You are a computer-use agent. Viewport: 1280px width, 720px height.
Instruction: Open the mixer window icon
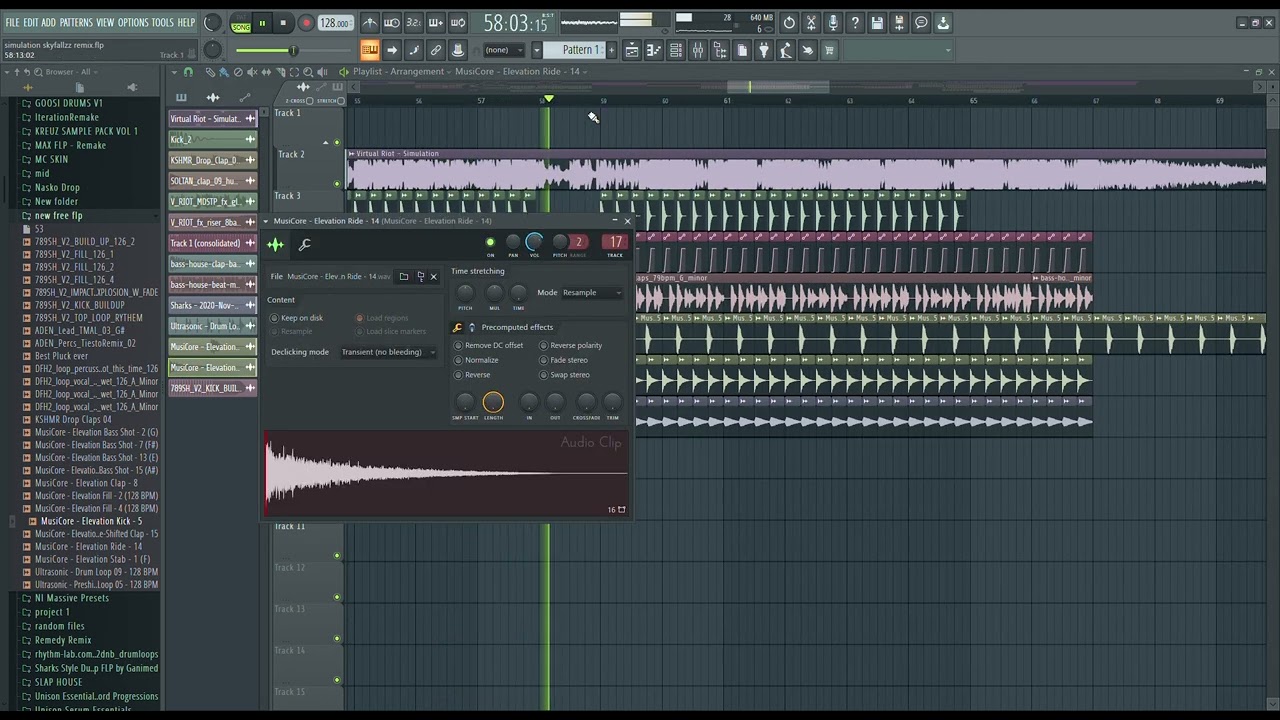click(x=697, y=50)
